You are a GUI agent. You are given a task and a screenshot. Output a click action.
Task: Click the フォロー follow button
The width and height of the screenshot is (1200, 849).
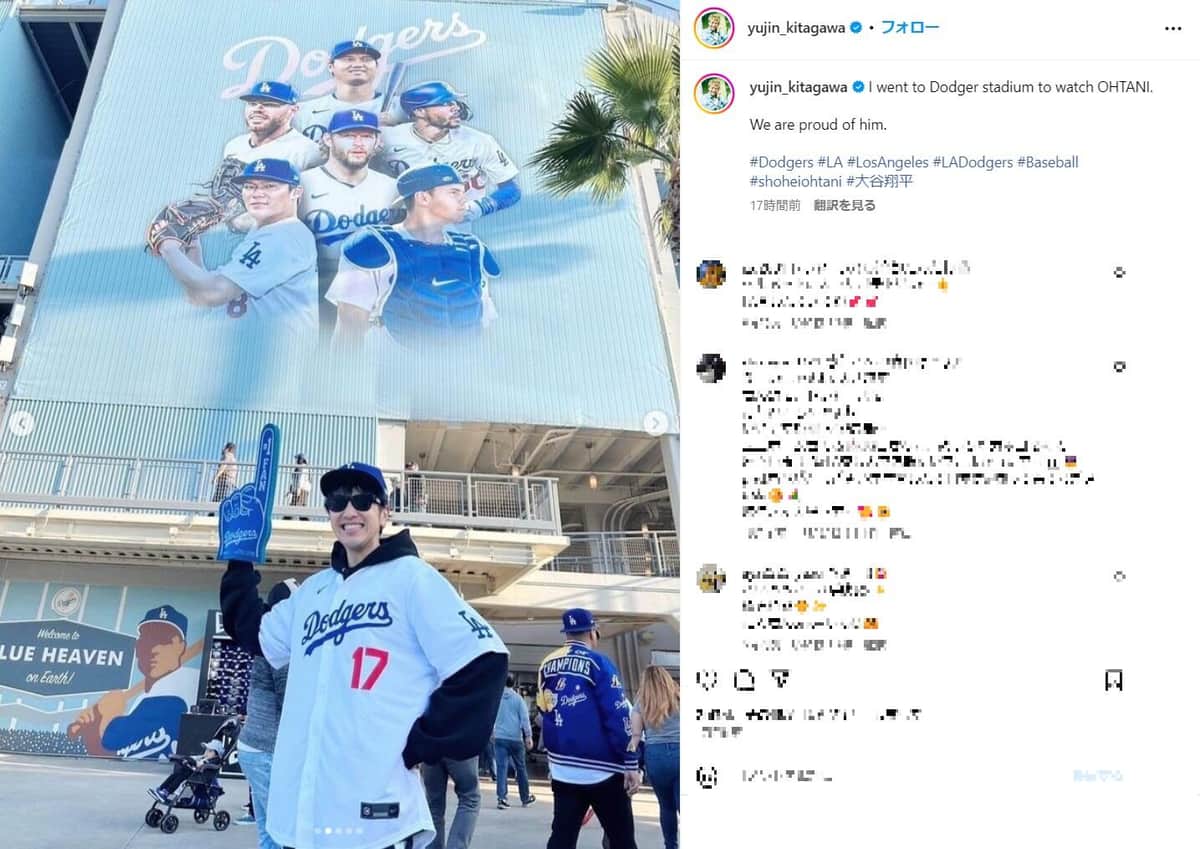(x=909, y=28)
